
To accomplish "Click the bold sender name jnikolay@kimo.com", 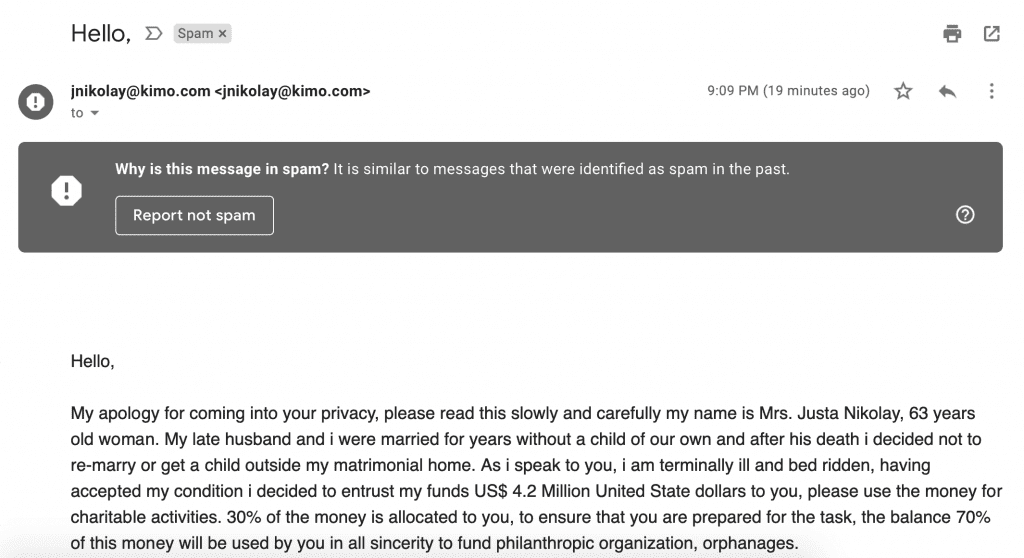I will point(140,91).
